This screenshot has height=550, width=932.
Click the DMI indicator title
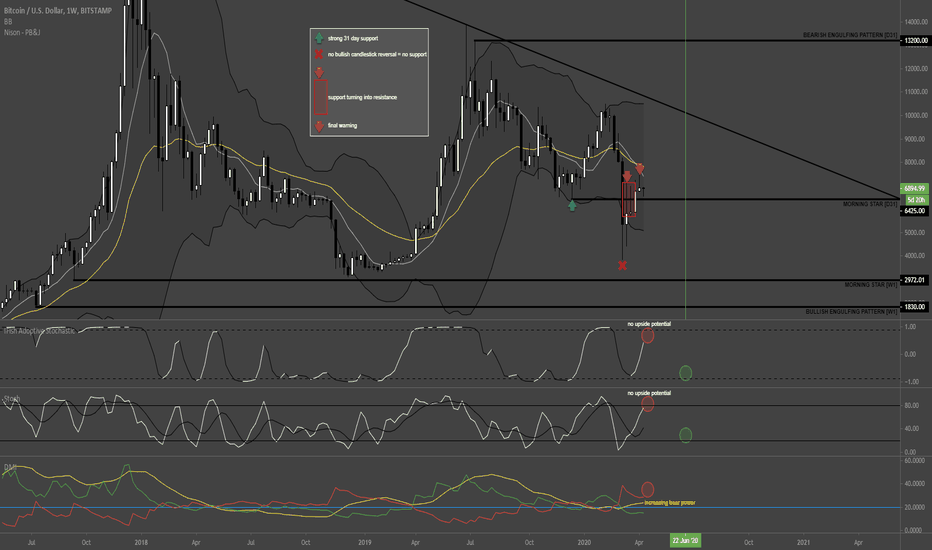(x=10, y=467)
